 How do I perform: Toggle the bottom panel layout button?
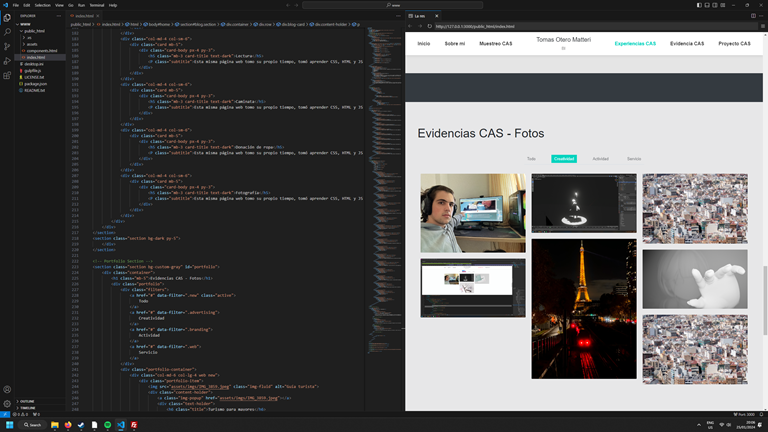pos(707,5)
